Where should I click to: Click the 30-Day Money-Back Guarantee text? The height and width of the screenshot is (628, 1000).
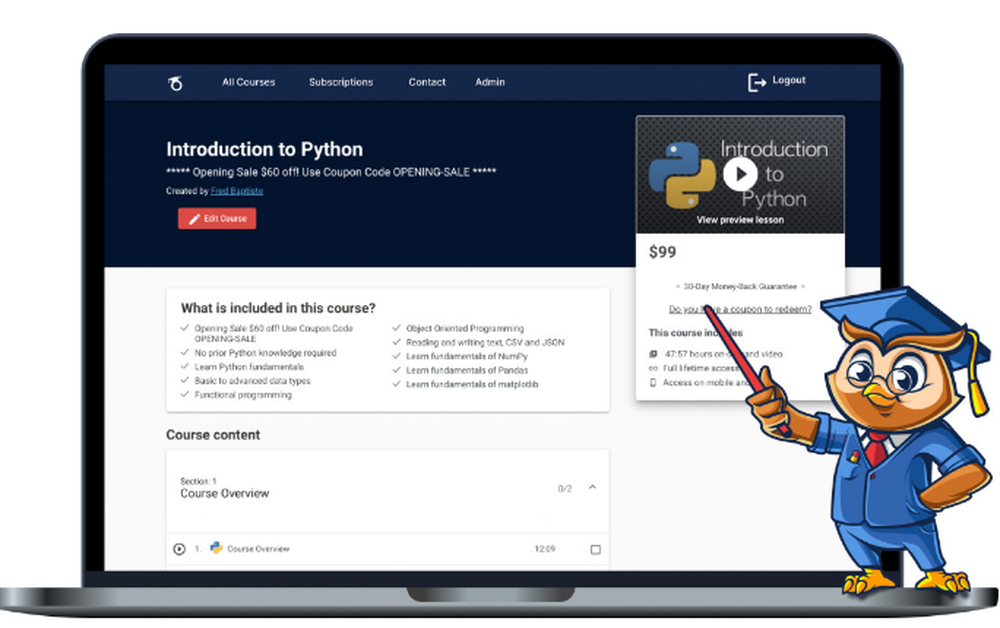(x=740, y=287)
